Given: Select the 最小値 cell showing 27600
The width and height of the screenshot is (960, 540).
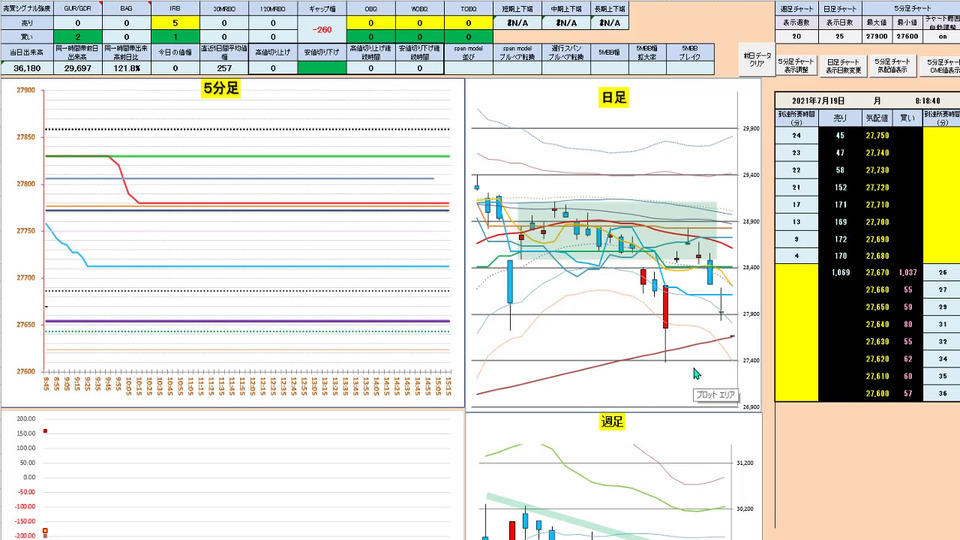Looking at the screenshot, I should (x=907, y=36).
